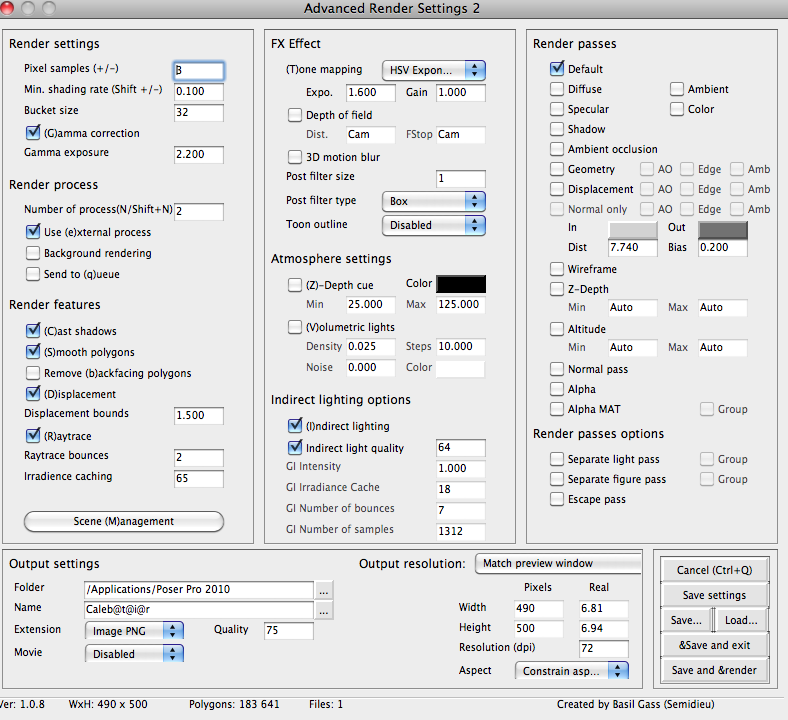Click the Out dark gray color swatch
The width and height of the screenshot is (788, 720).
tap(722, 229)
